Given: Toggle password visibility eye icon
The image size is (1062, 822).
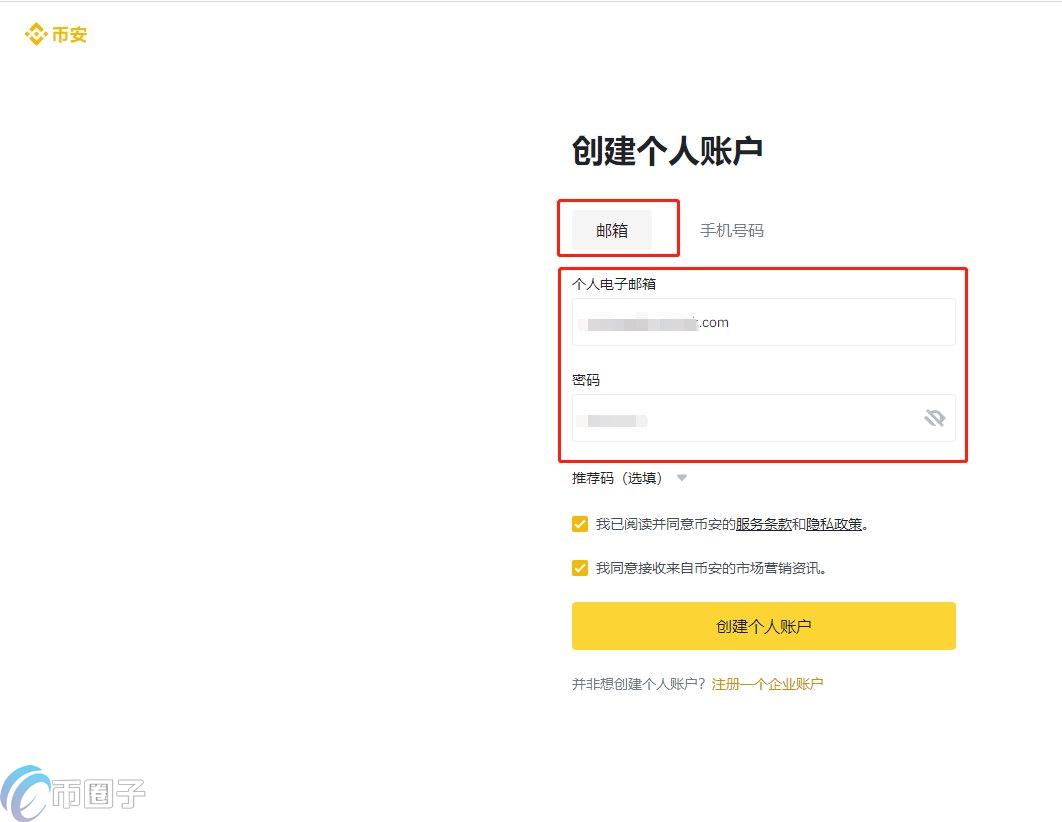Looking at the screenshot, I should pyautogui.click(x=935, y=418).
